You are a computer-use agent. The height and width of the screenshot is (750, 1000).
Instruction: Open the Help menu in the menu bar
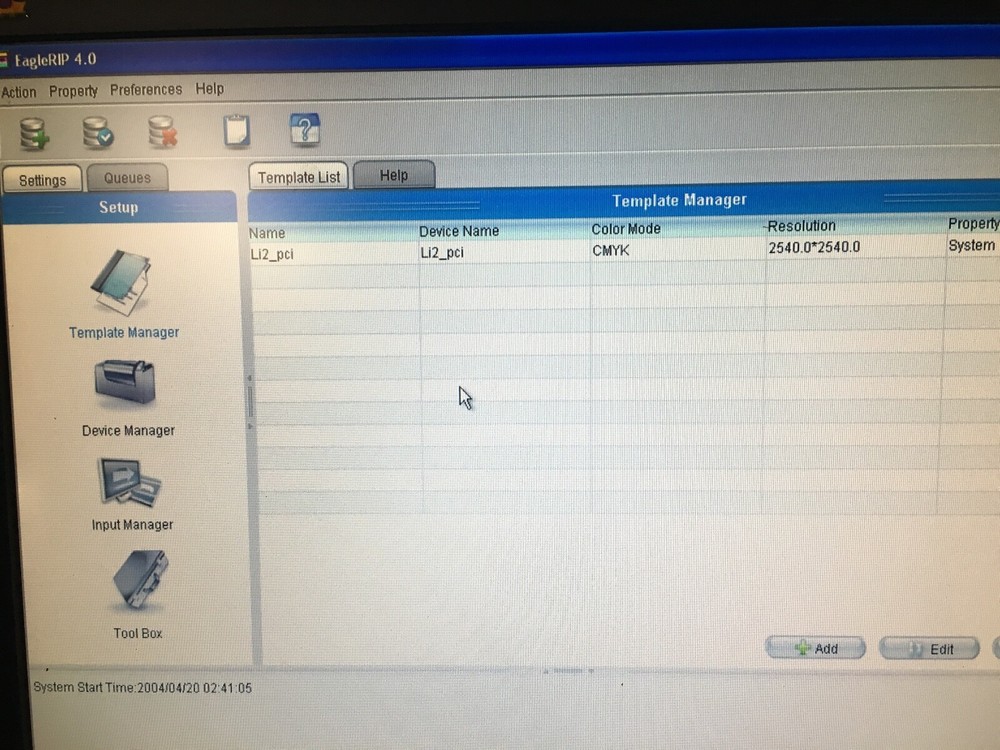point(209,89)
